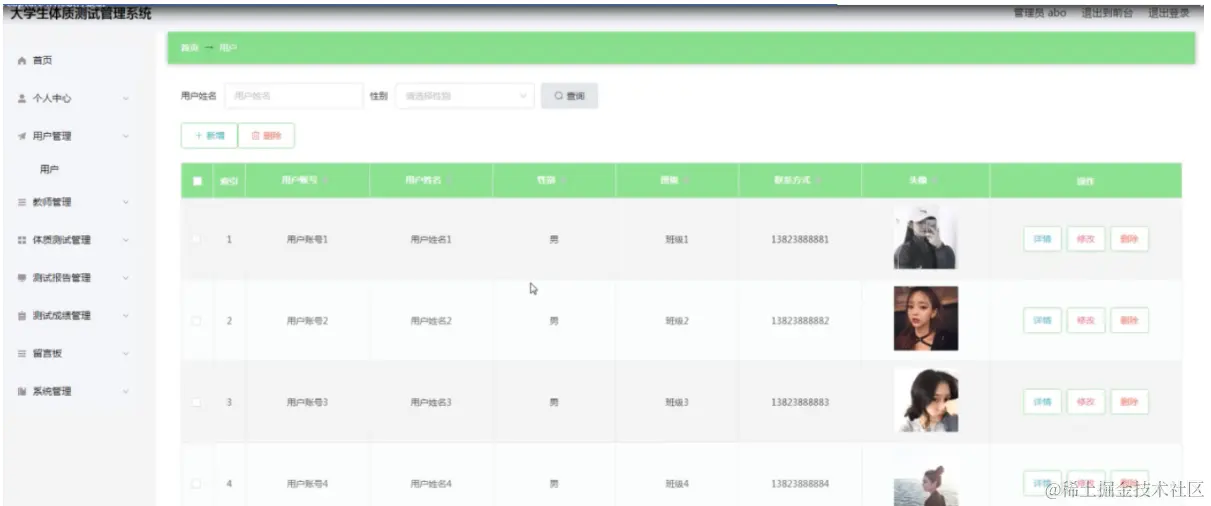Screen dimensions: 1211x506
Task: Open the avatar thumbnail of 用户账号3
Action: 925,400
